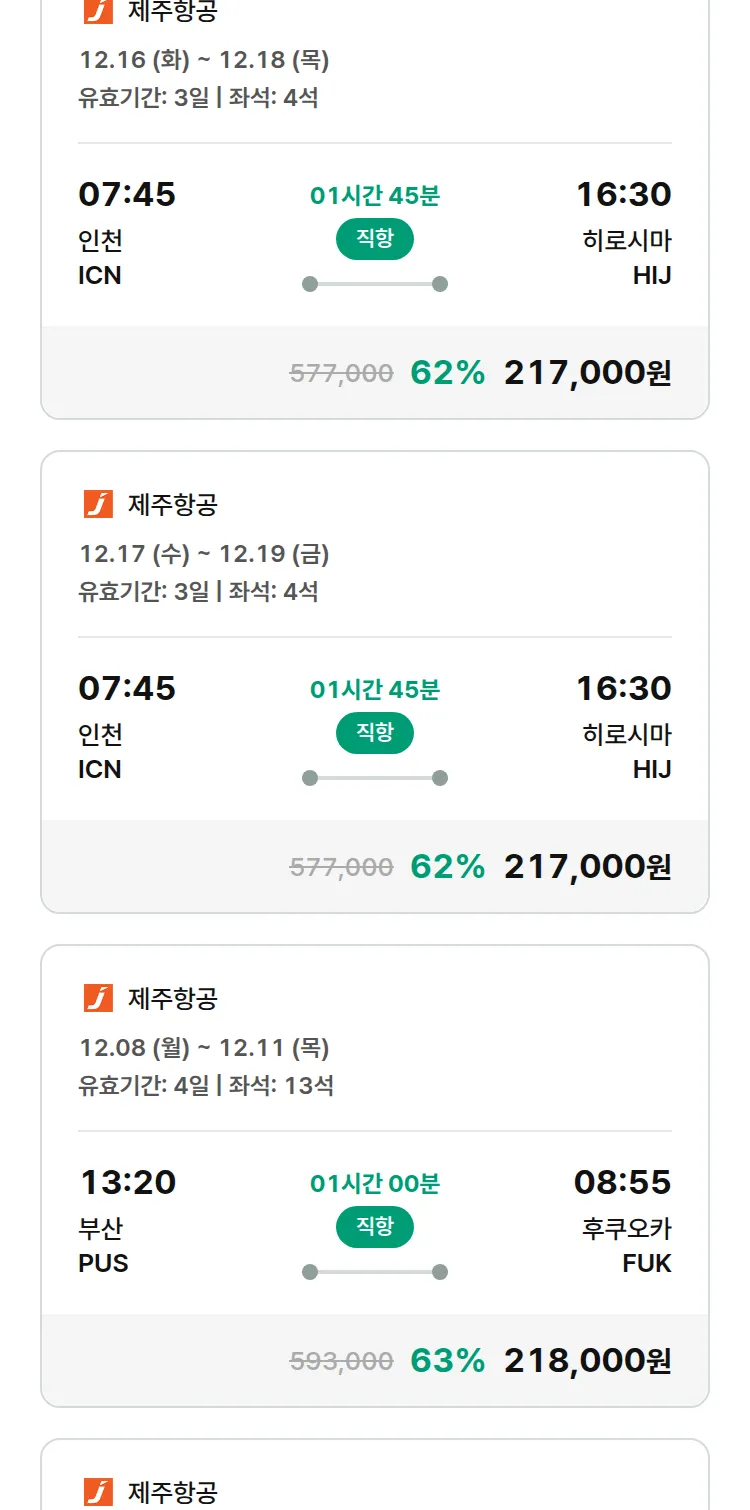Click the 63% discount label

pyautogui.click(x=447, y=1361)
